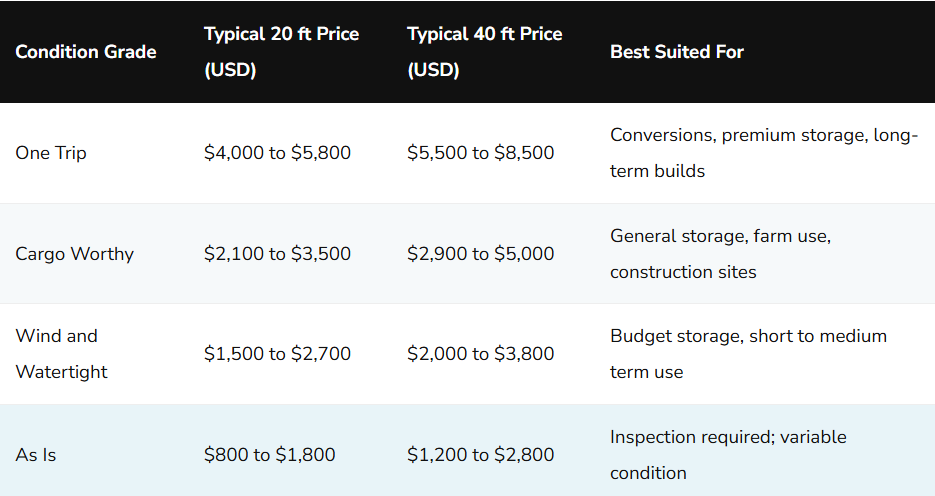
Task: Click the $2,900 to $5,000 price cell
Action: pyautogui.click(x=480, y=254)
